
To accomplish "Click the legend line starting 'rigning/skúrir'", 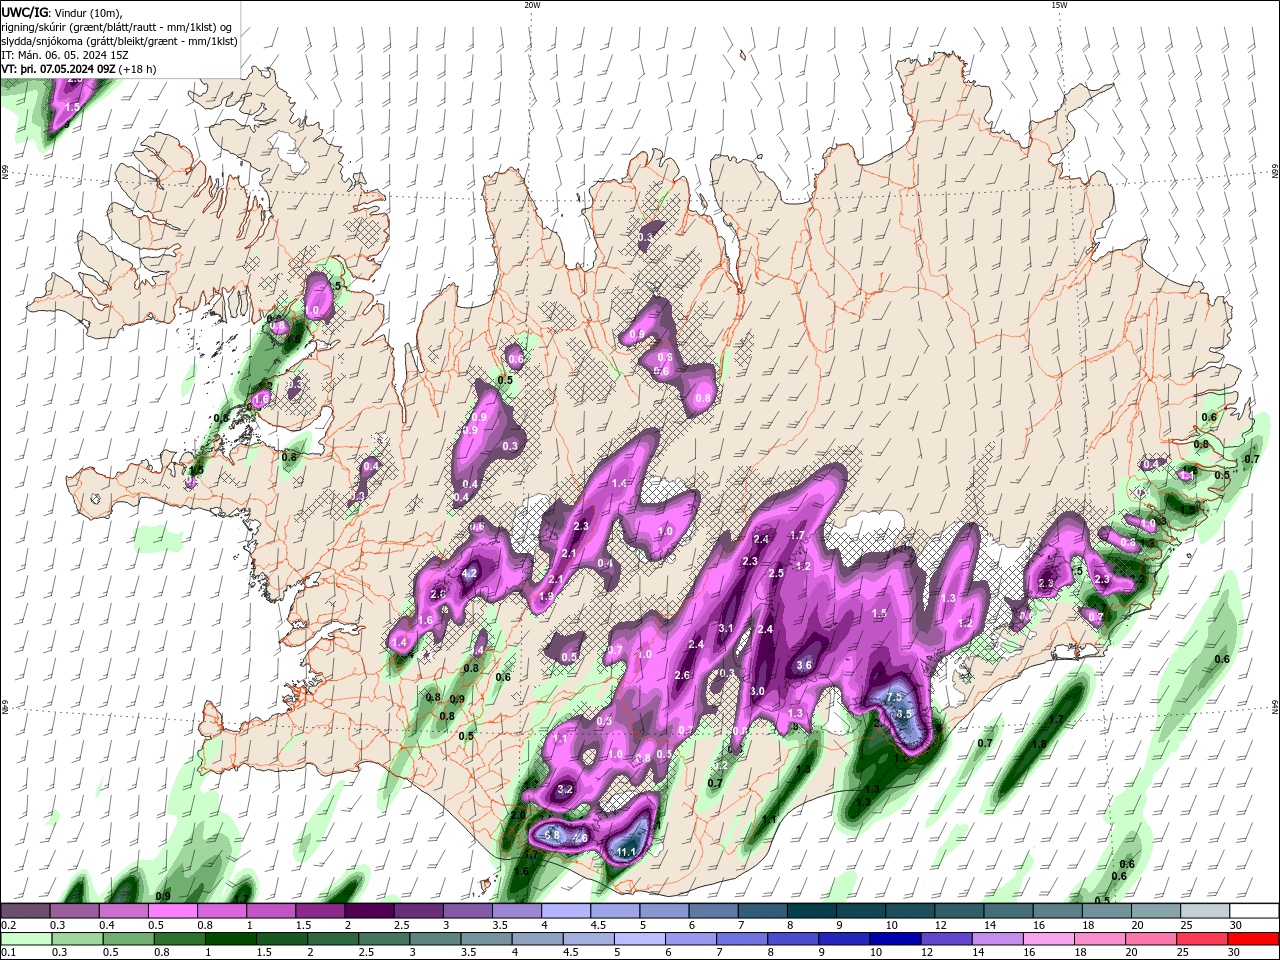I will (x=118, y=27).
